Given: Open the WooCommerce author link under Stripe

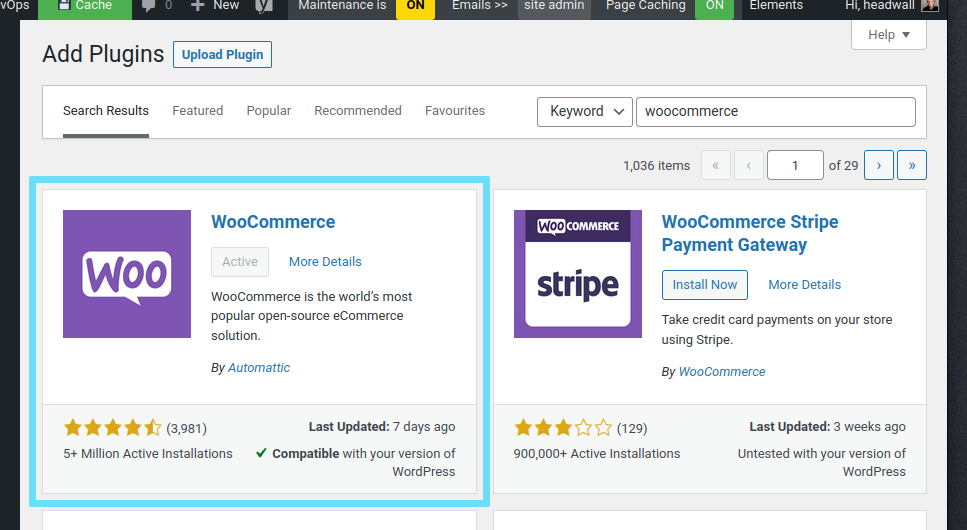Looking at the screenshot, I should 722,372.
